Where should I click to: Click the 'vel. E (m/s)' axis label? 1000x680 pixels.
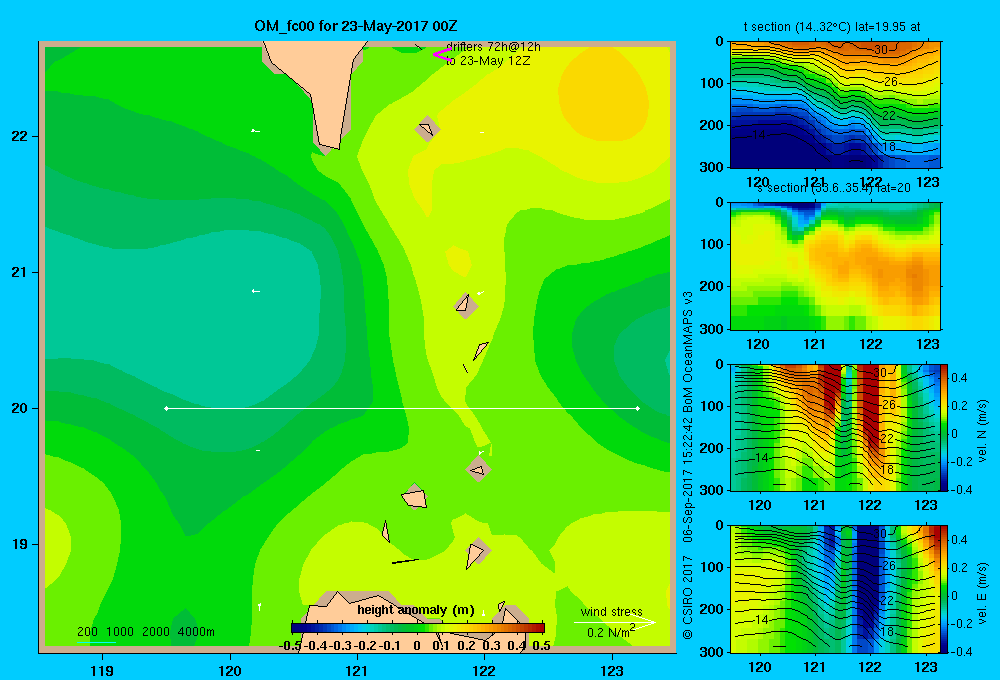[982, 593]
